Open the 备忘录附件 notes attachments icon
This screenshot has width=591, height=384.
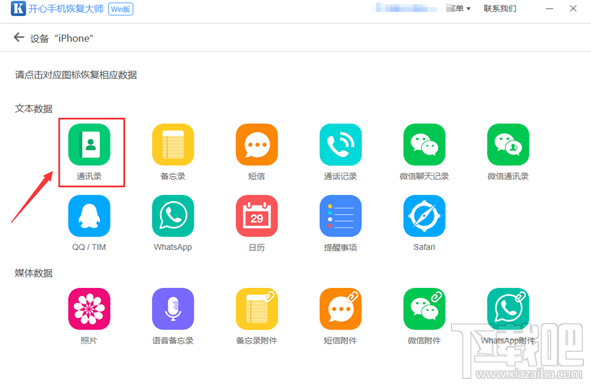point(257,309)
